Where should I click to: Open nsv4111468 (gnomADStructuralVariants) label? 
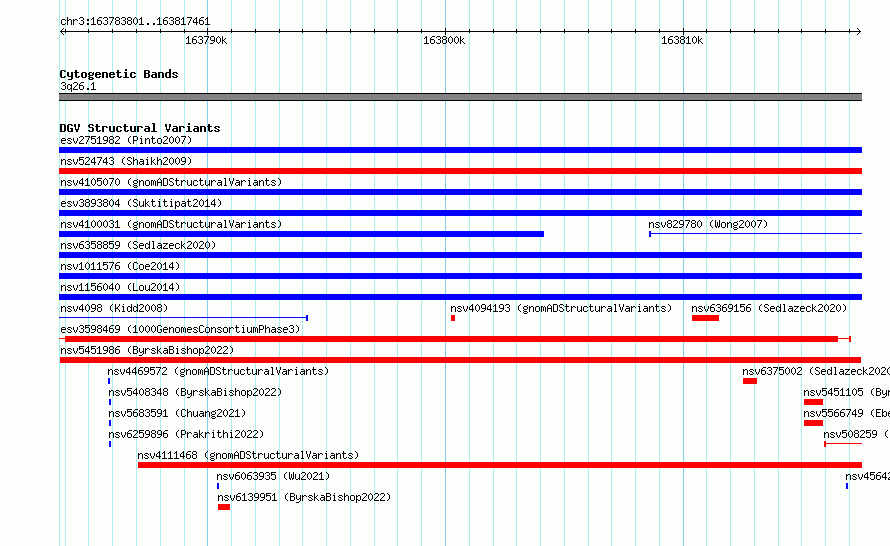click(x=248, y=455)
